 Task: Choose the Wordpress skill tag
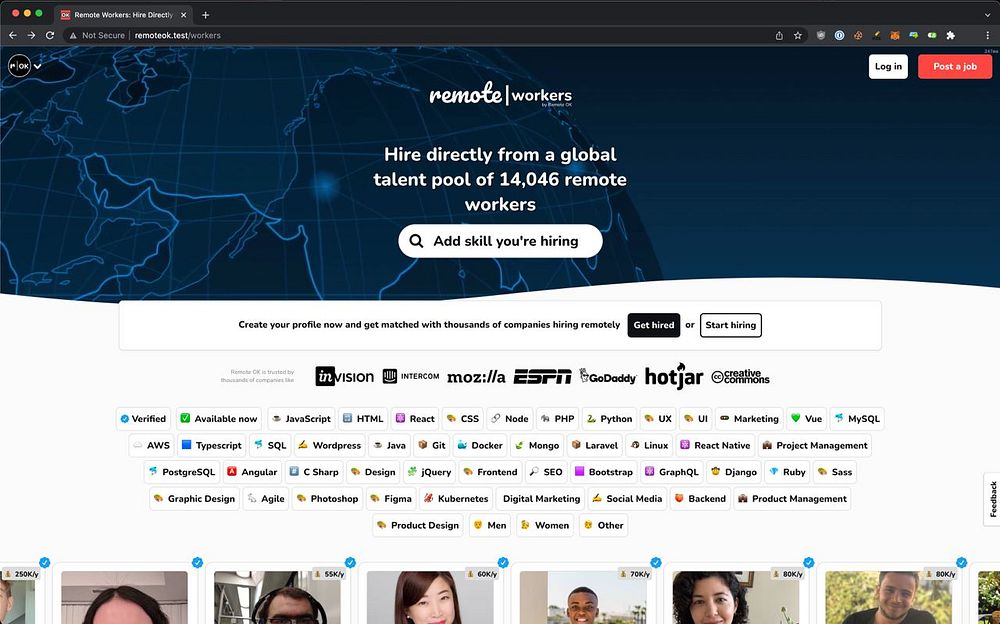tap(329, 445)
